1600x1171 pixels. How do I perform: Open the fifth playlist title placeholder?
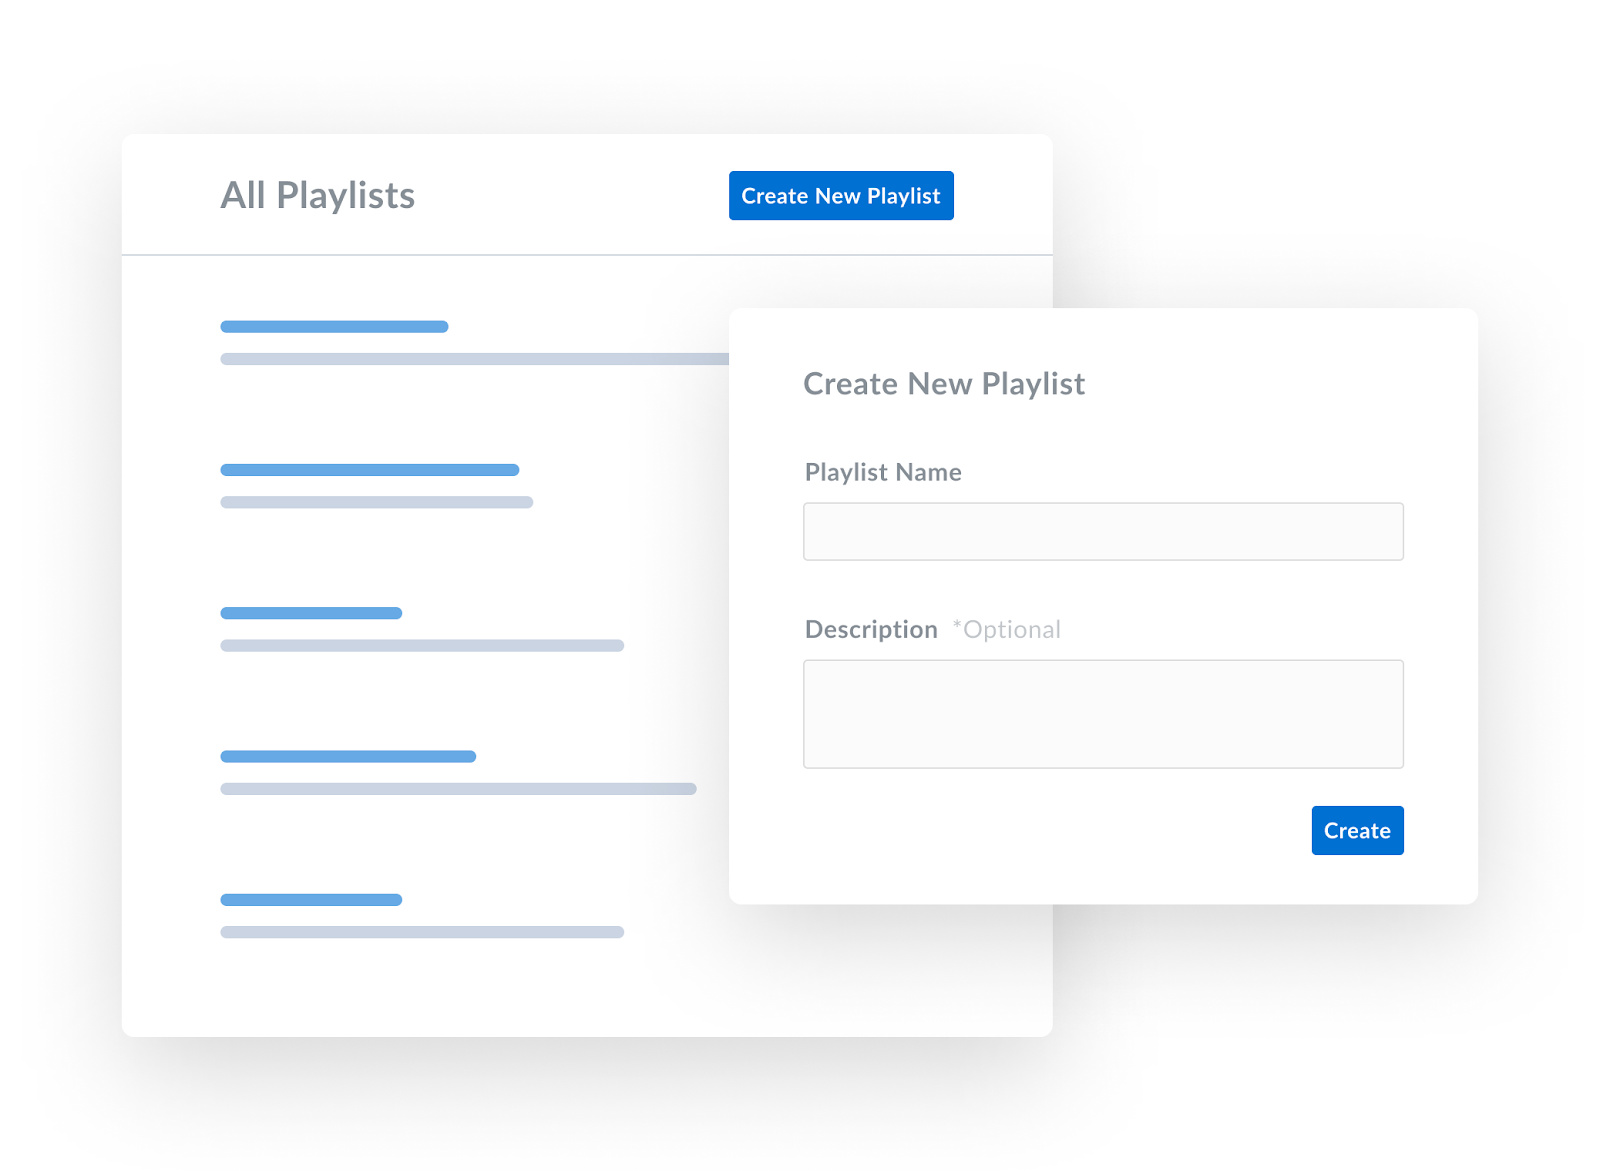click(311, 900)
